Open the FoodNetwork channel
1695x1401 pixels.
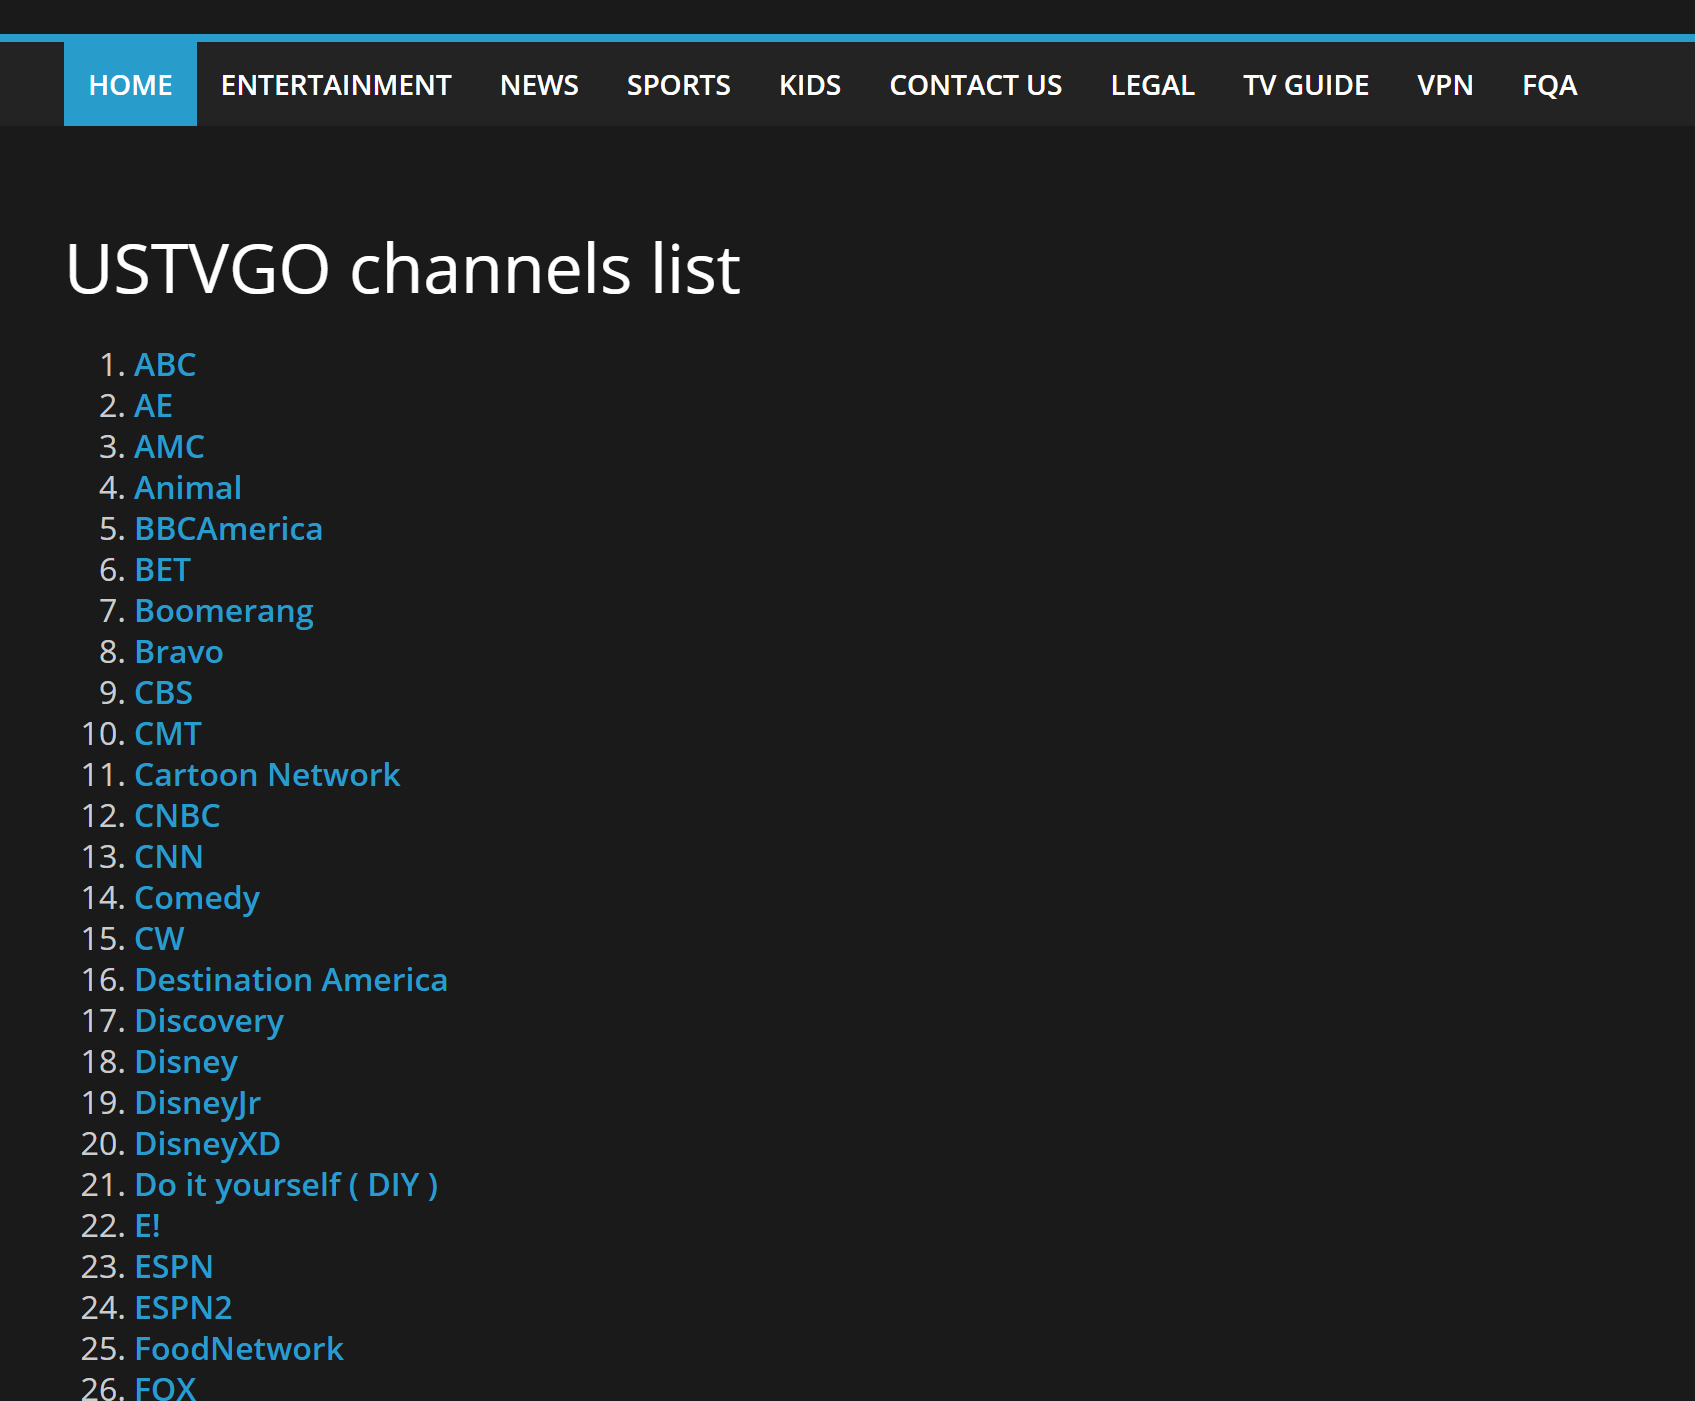(x=238, y=1349)
